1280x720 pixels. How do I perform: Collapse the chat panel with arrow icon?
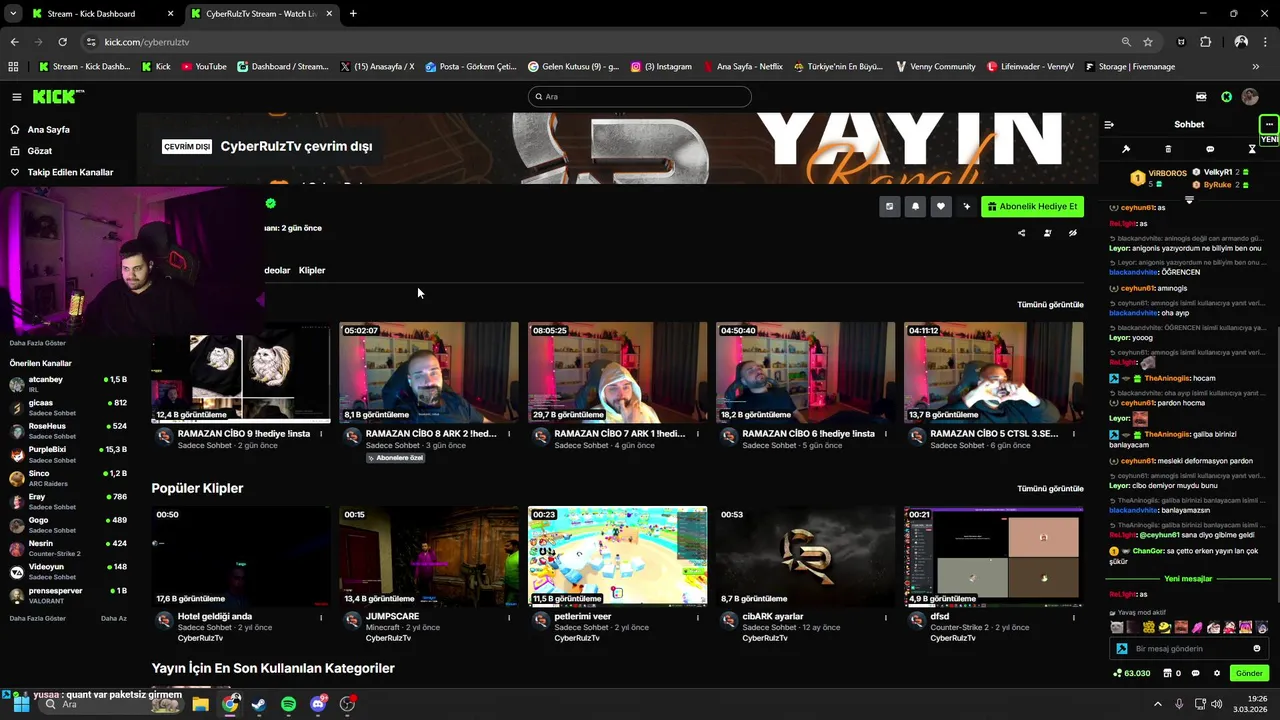click(x=1109, y=125)
